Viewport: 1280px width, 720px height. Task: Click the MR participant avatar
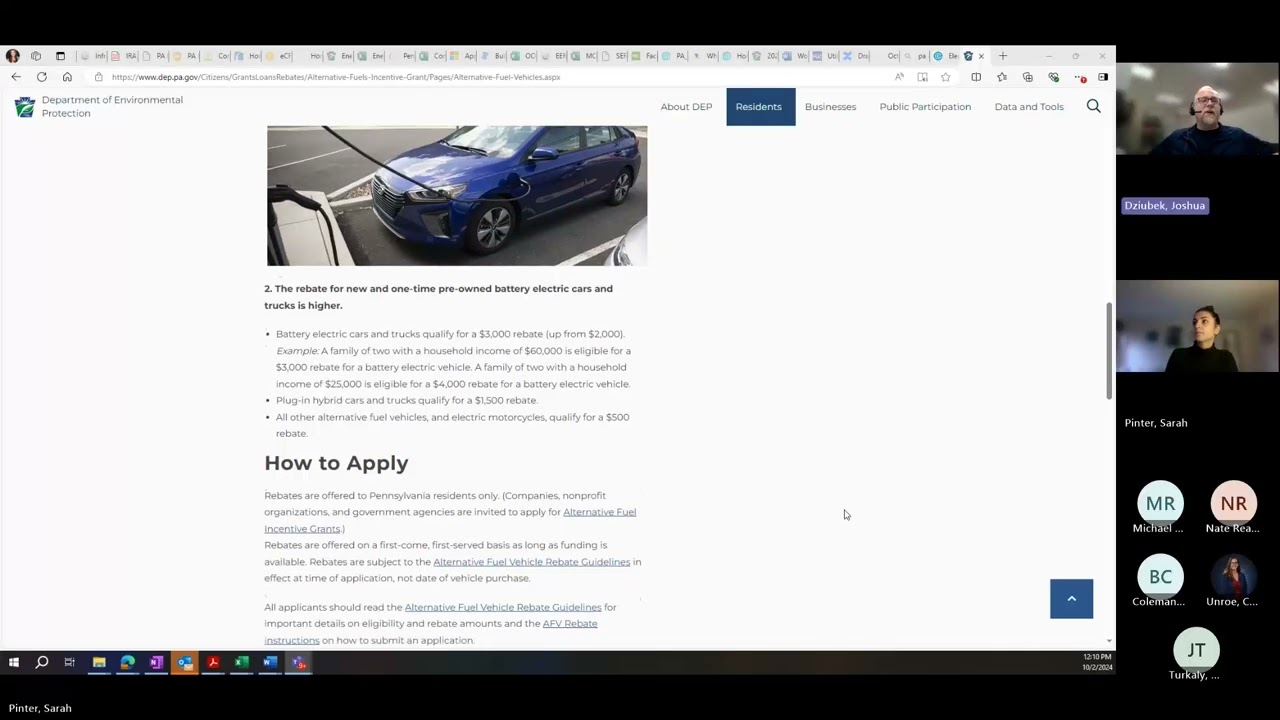click(x=1160, y=503)
